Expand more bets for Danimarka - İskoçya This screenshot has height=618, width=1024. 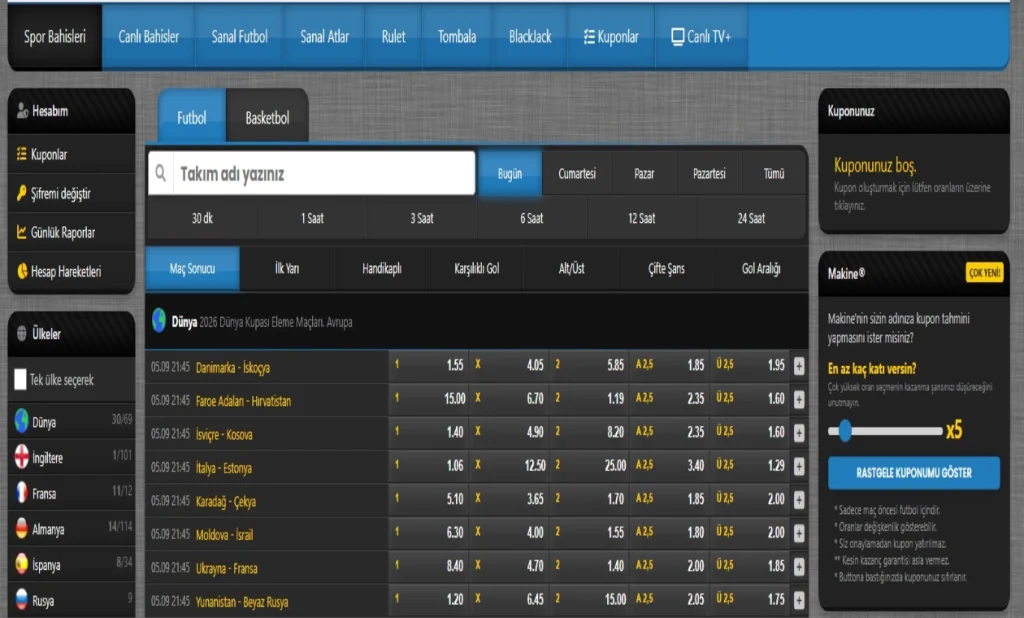click(x=798, y=367)
